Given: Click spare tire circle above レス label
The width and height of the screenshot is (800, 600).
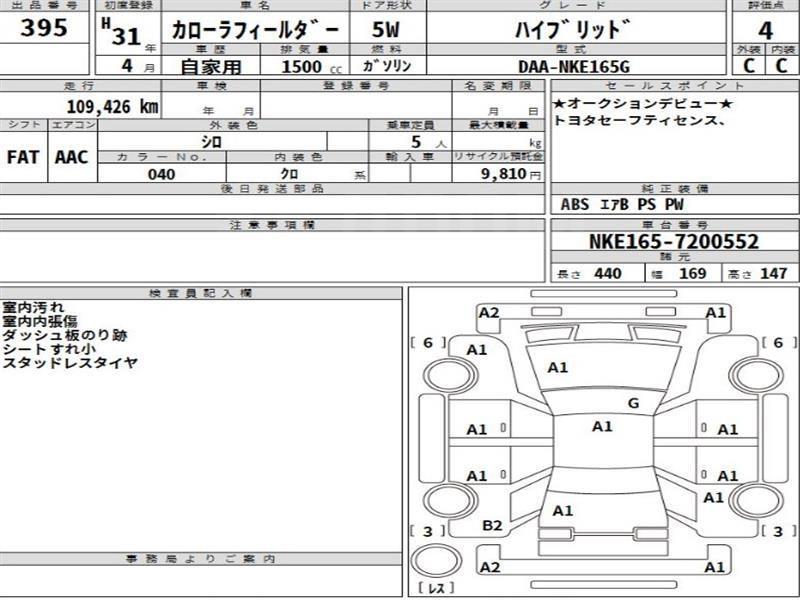Looking at the screenshot, I should click(436, 561).
